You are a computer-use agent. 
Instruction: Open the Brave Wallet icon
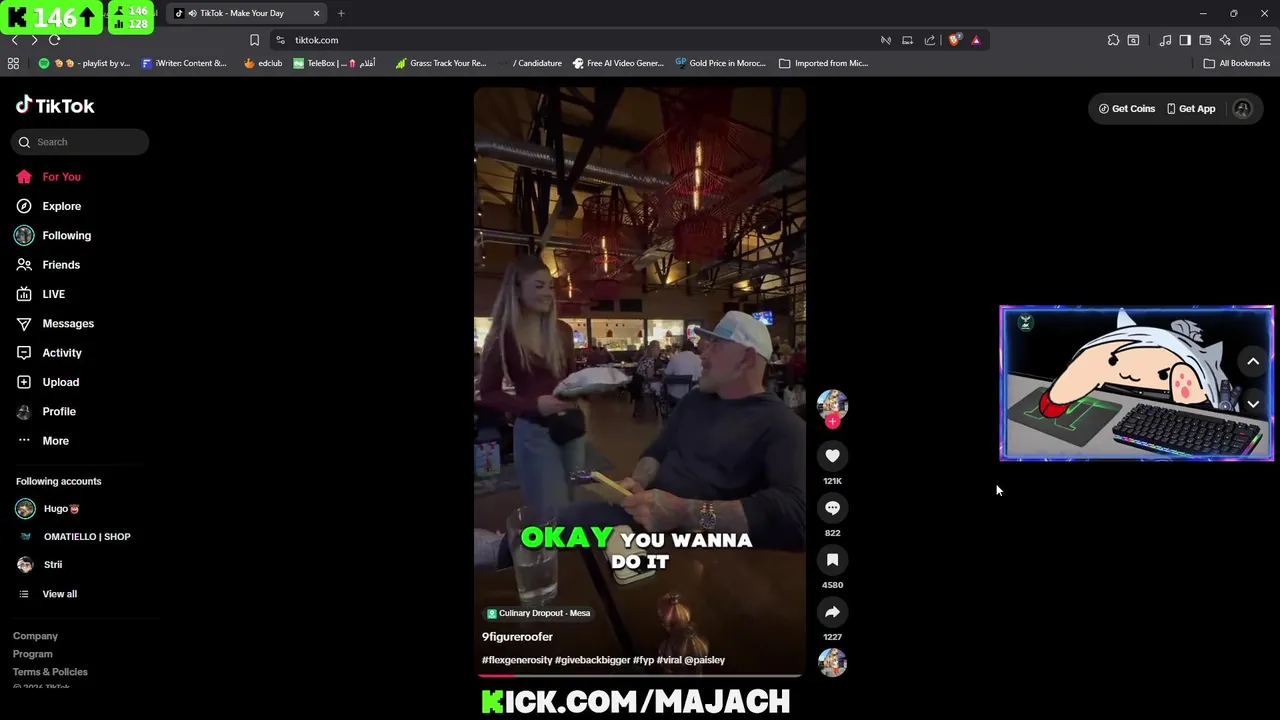(1205, 40)
